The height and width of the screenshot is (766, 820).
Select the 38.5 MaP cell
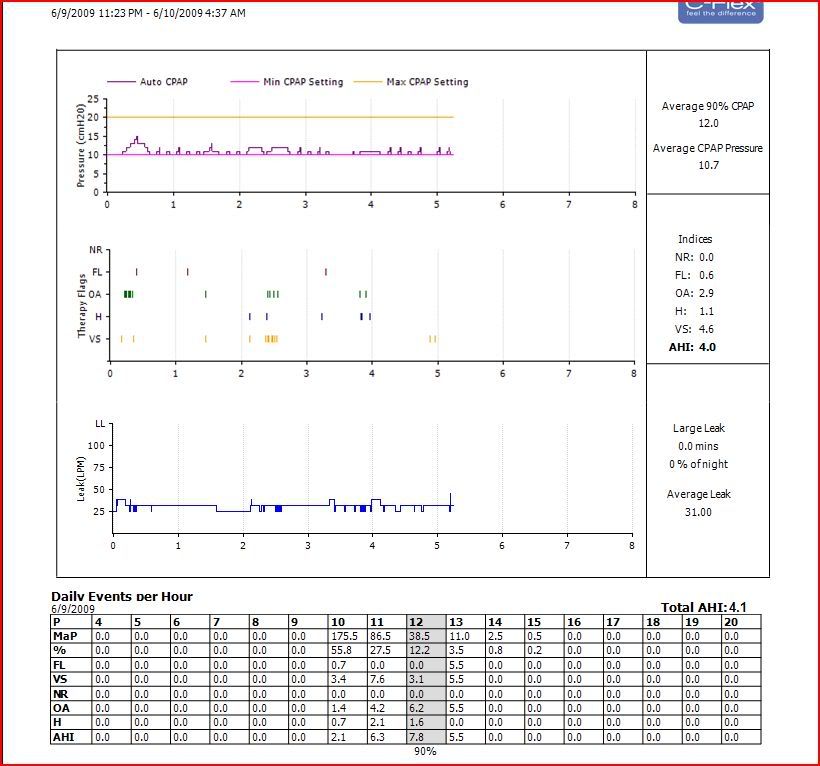[426, 636]
